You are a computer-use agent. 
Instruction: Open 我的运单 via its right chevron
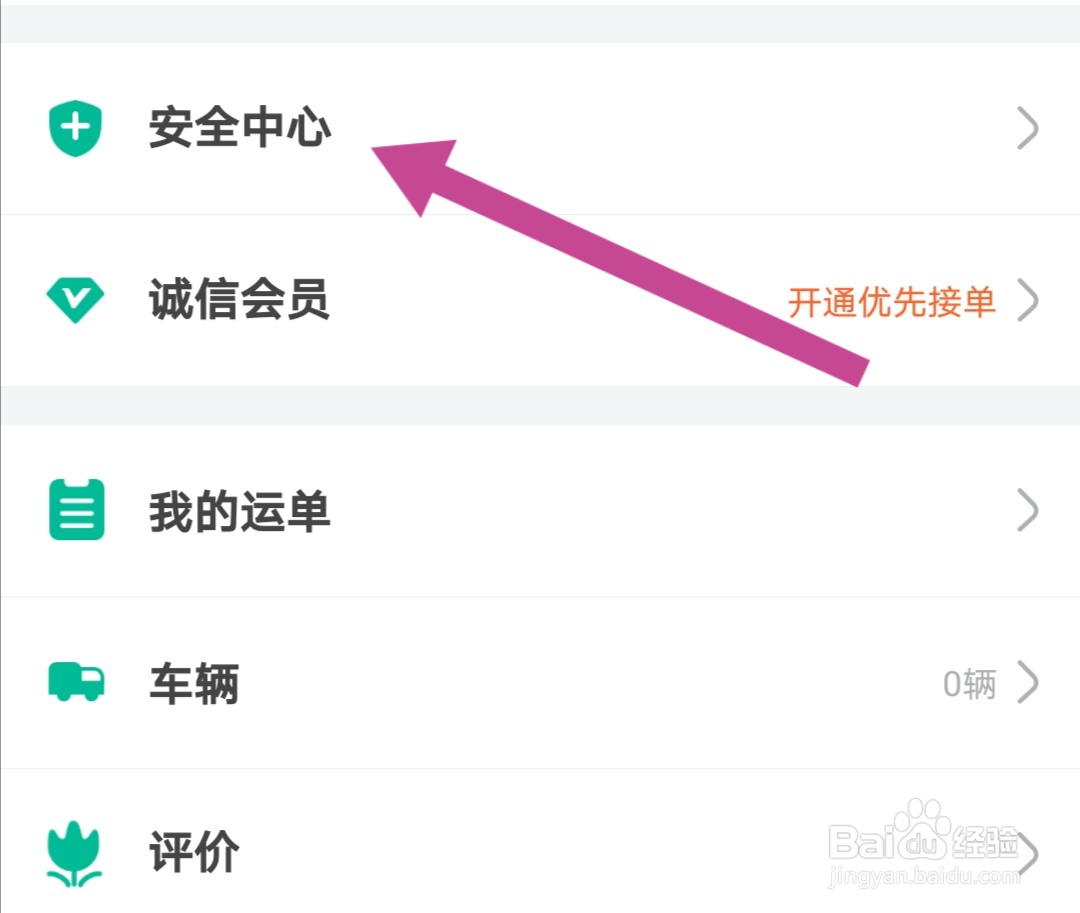[1027, 511]
